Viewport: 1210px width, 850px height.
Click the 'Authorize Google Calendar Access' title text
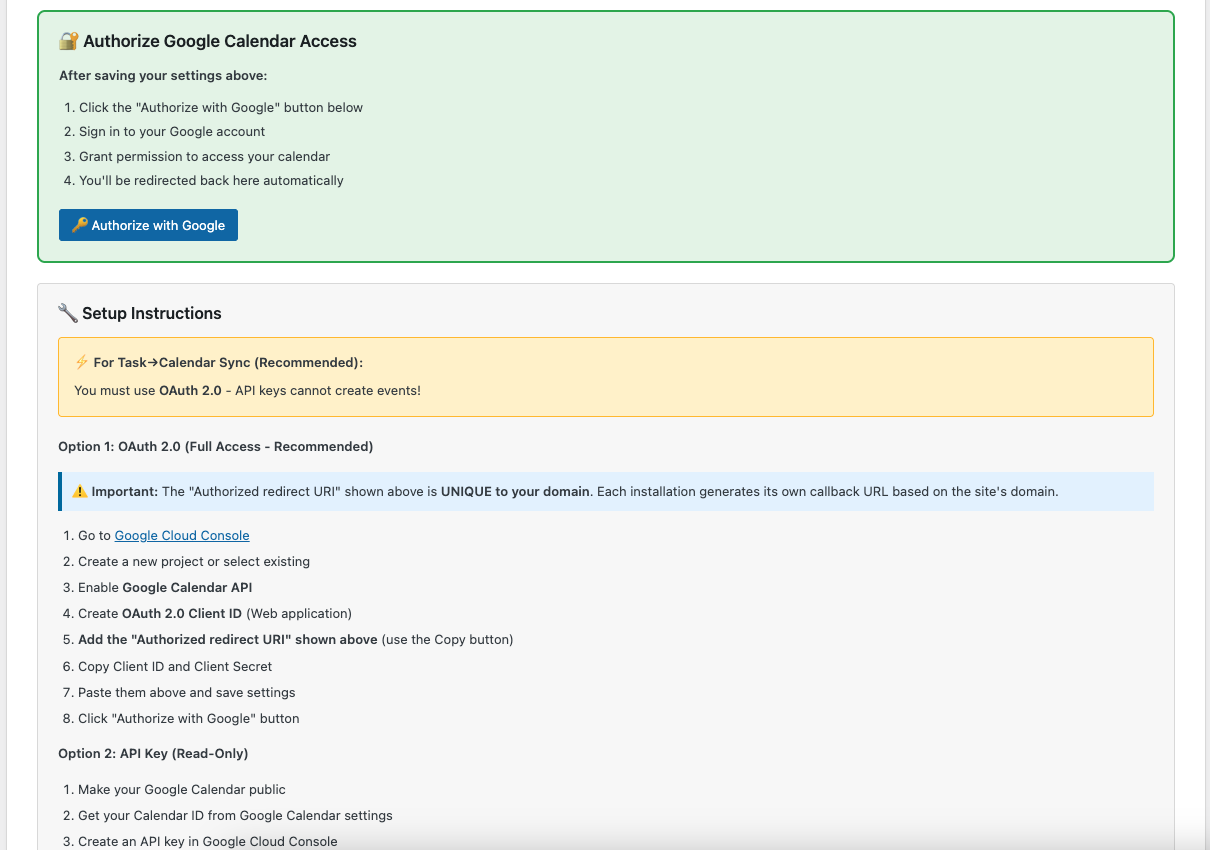tap(221, 41)
